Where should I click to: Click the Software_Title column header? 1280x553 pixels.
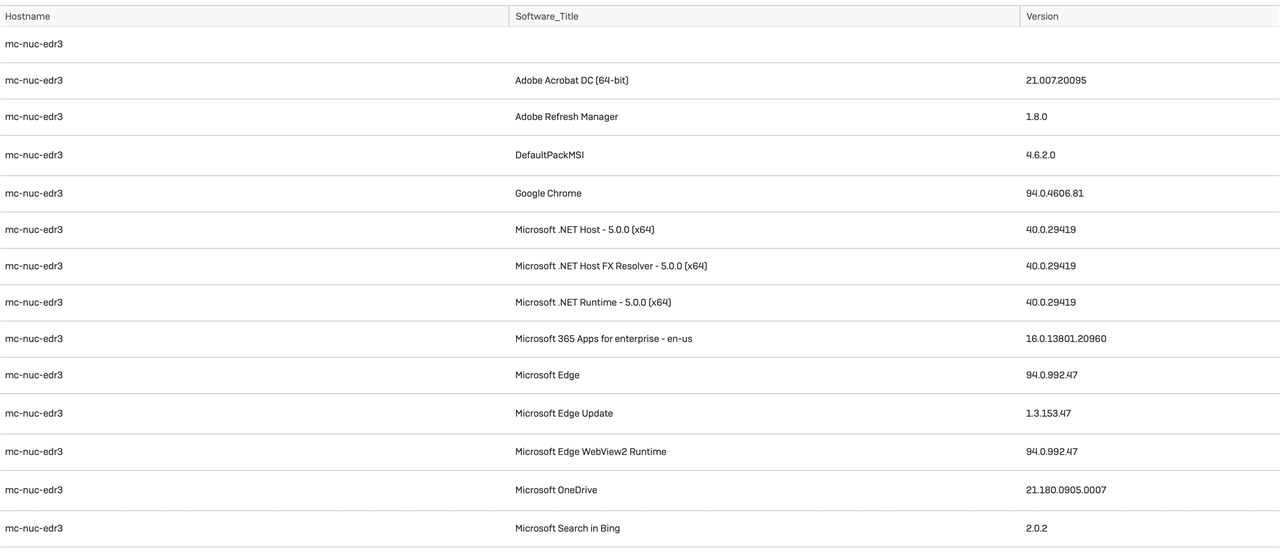546,16
